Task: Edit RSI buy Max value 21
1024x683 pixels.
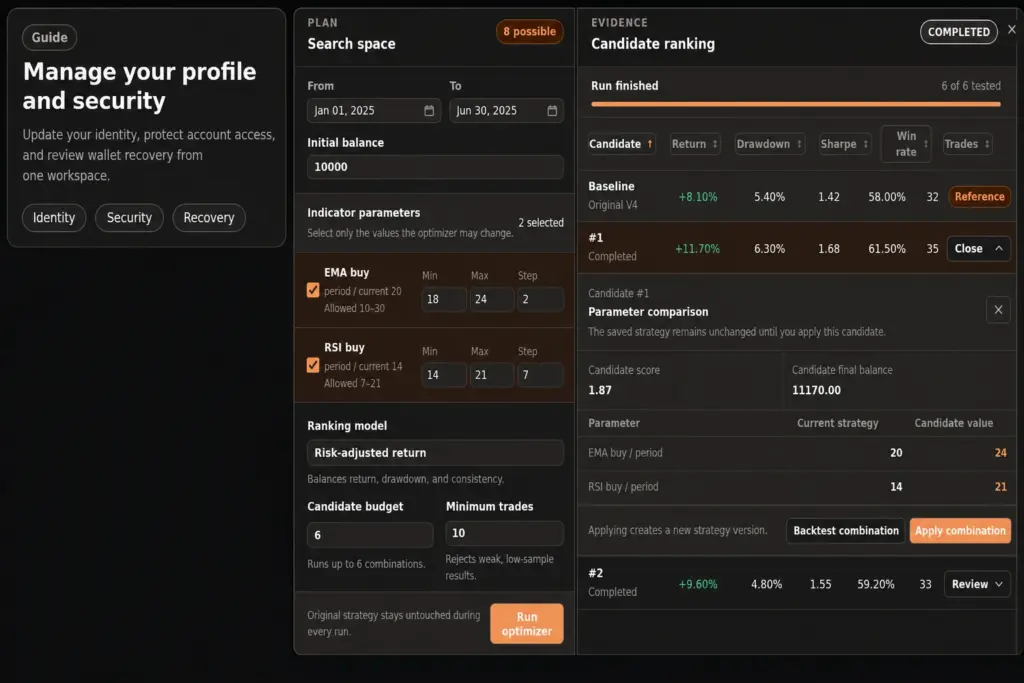Action: click(491, 375)
